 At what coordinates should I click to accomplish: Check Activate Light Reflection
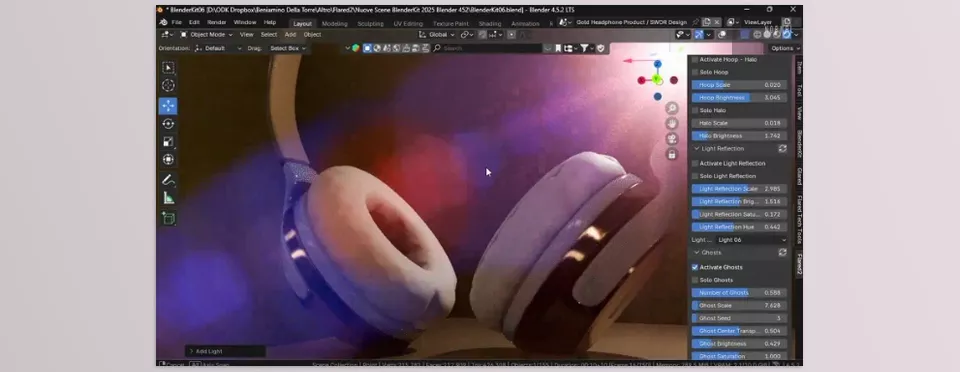[695, 164]
